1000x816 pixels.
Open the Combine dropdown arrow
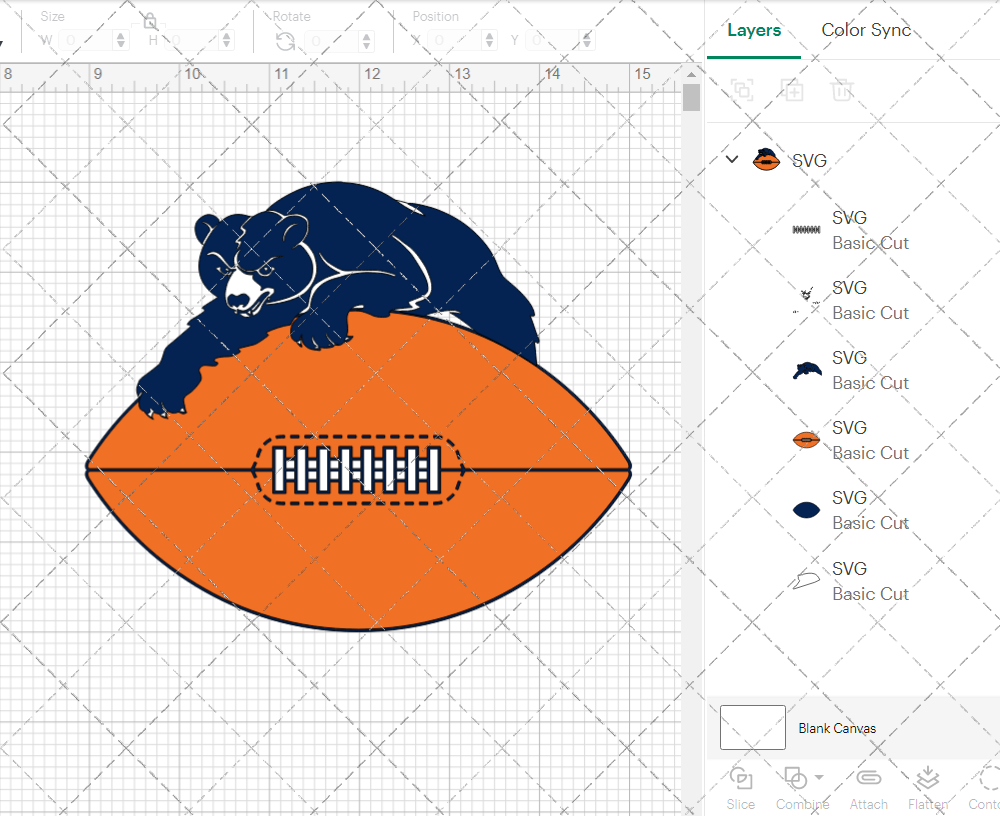[820, 777]
